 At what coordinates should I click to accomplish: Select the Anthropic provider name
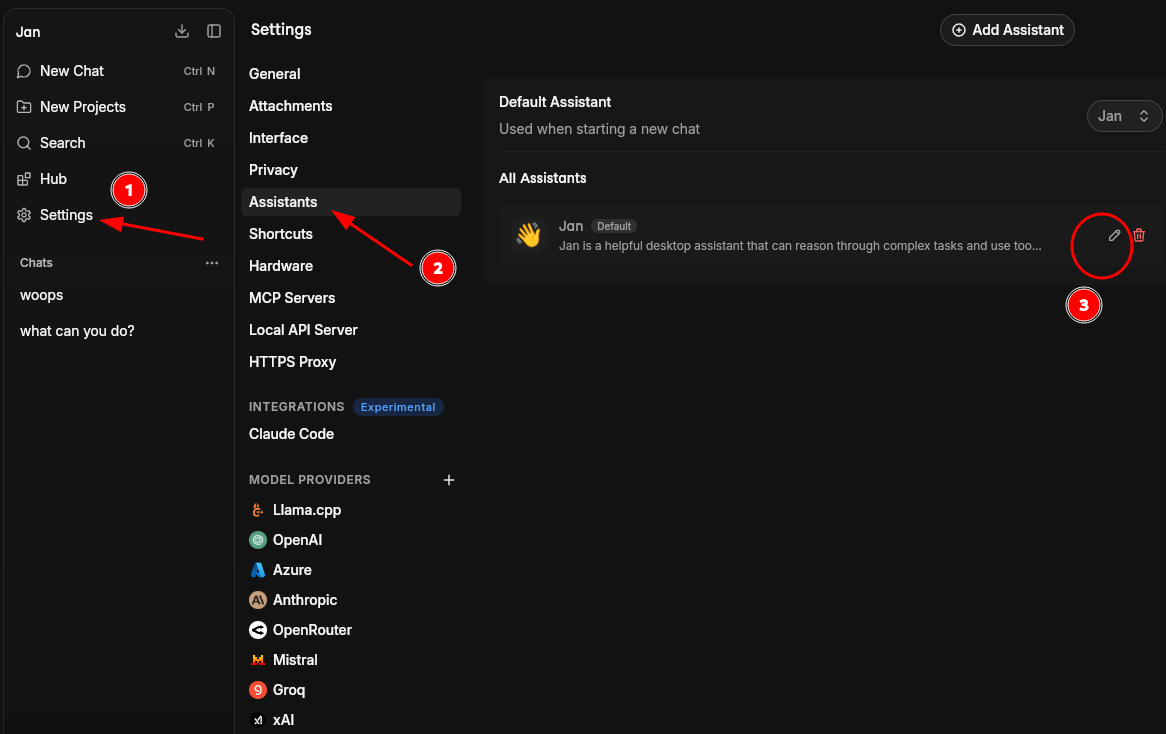(304, 600)
